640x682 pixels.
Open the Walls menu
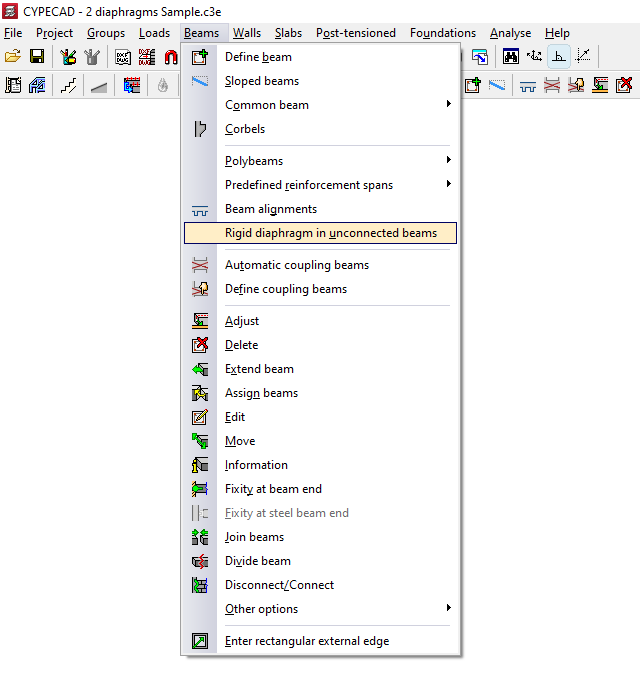(x=247, y=33)
